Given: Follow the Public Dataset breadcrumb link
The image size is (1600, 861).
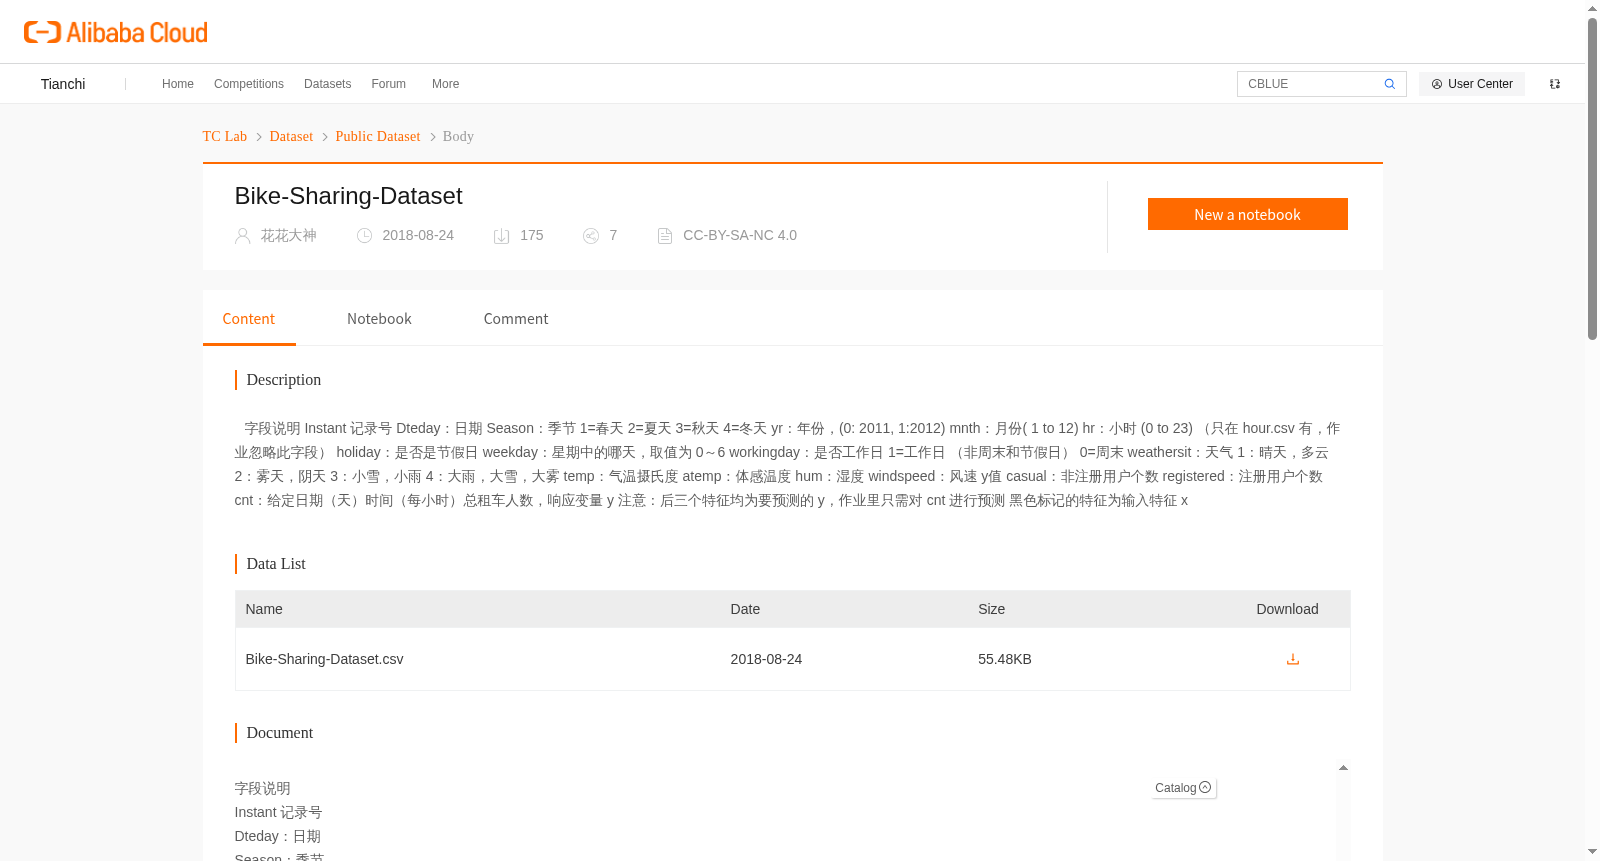Looking at the screenshot, I should point(378,136).
